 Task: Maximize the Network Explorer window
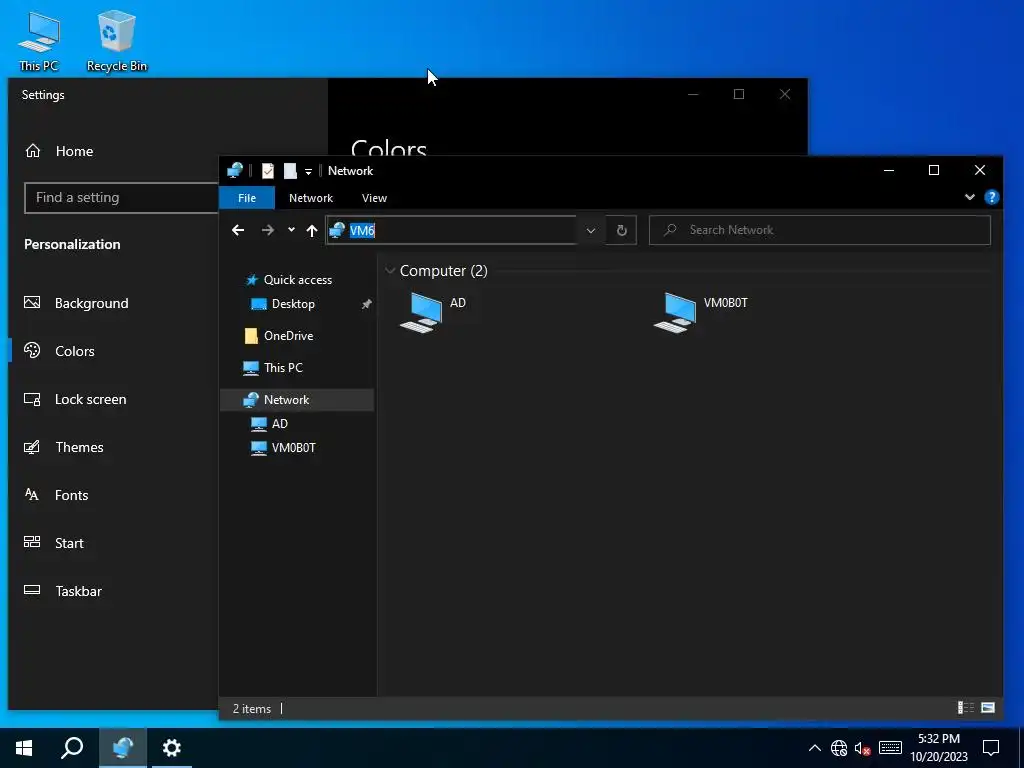point(934,170)
